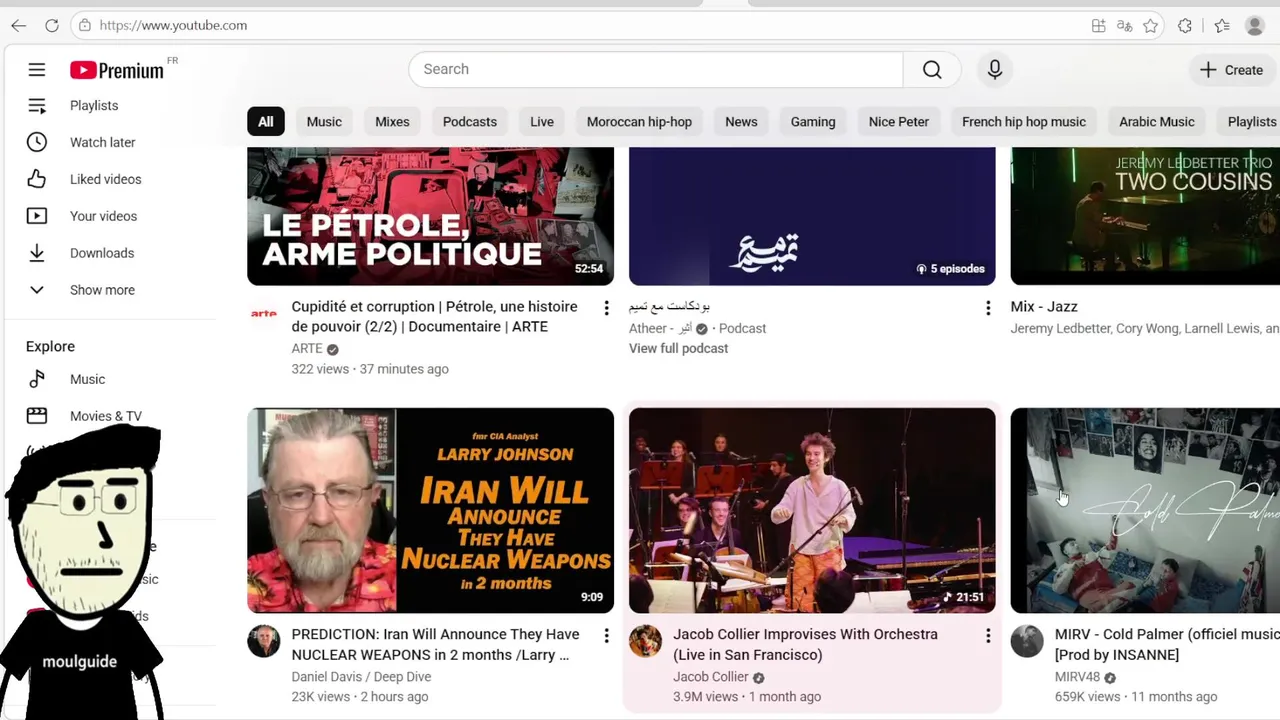The height and width of the screenshot is (720, 1280).
Task: Click Jacob Collier channel avatar
Action: pos(646,641)
